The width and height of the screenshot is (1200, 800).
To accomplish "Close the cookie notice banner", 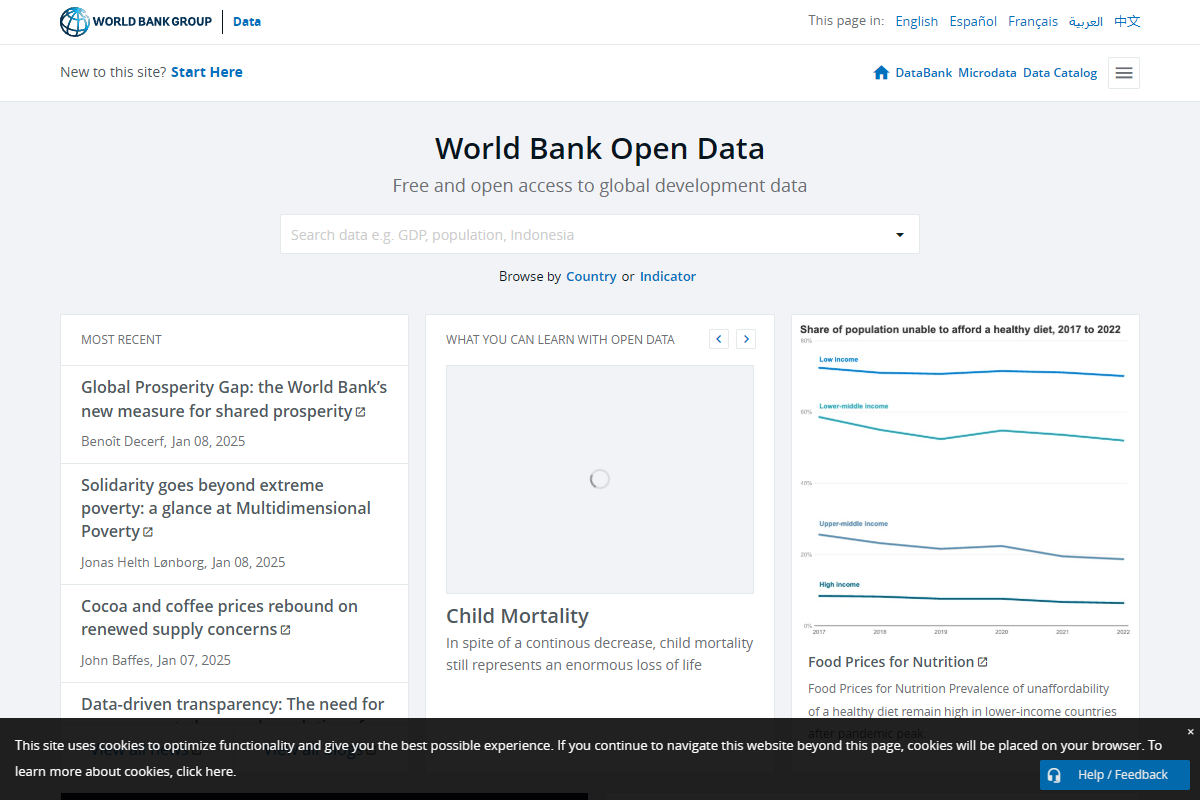I will click(x=1190, y=732).
